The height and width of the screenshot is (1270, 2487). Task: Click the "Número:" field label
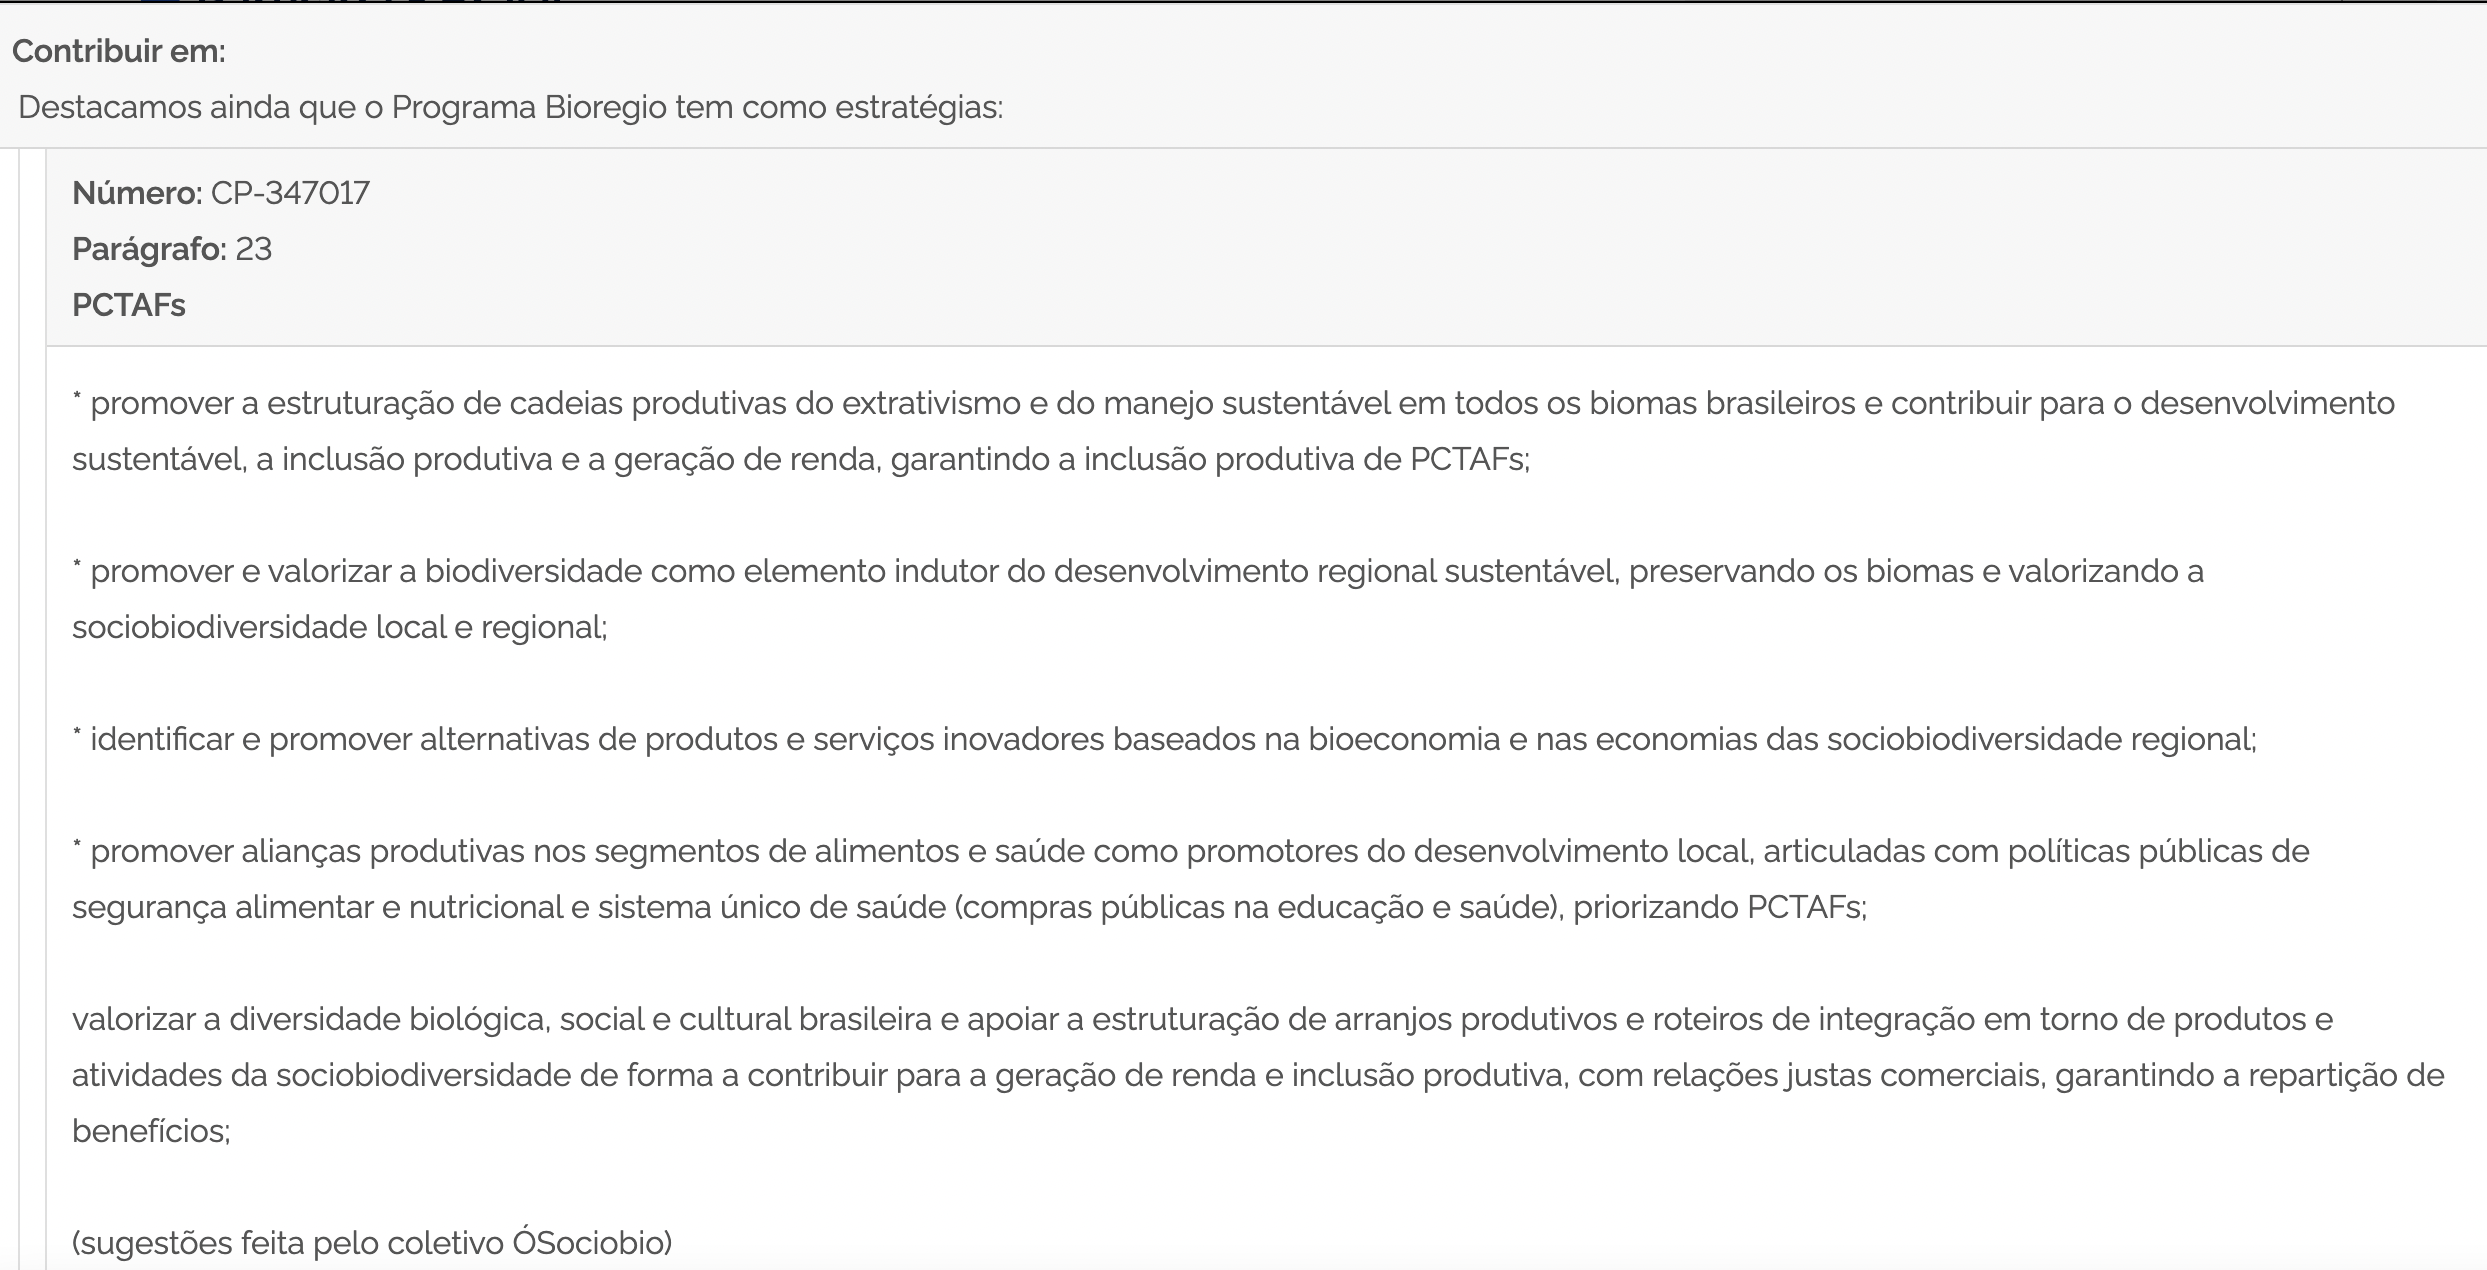pos(137,193)
